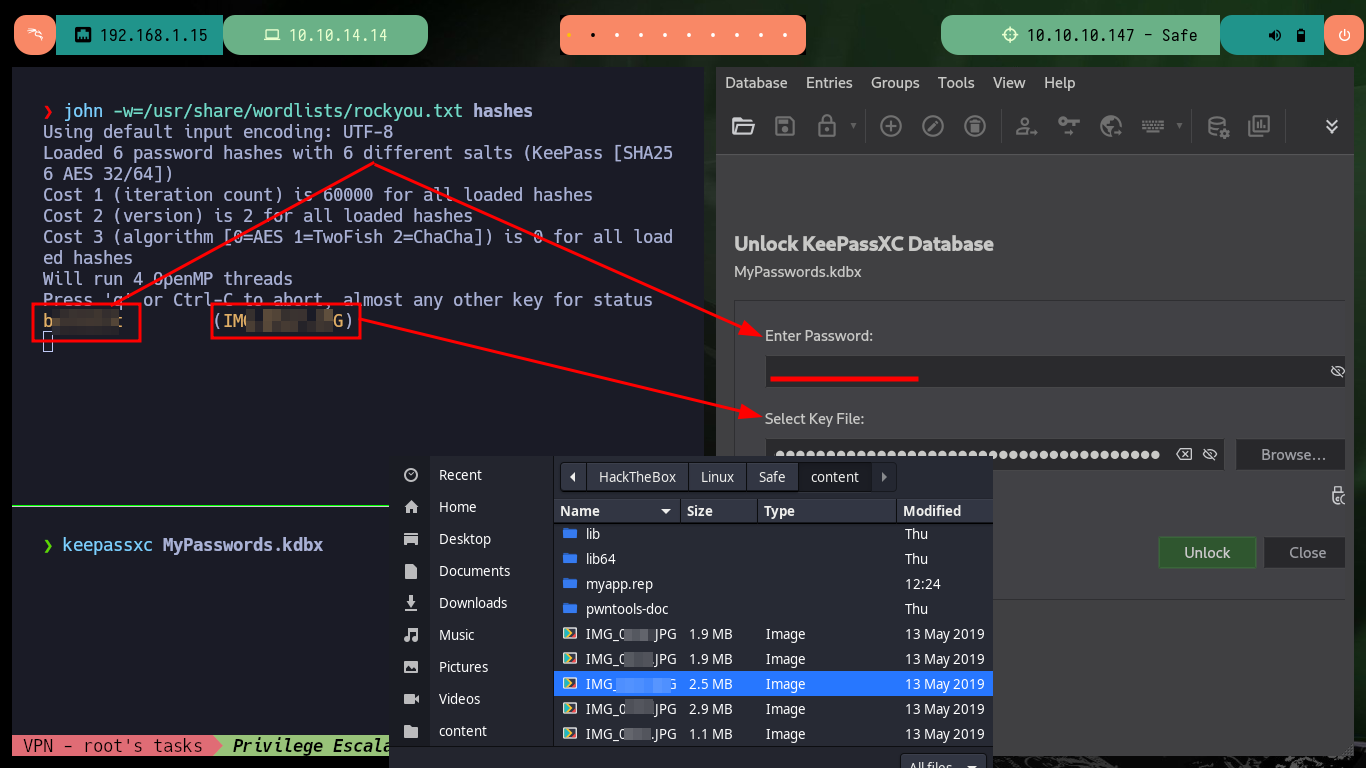Open the Database menu
1366x768 pixels.
coord(756,83)
